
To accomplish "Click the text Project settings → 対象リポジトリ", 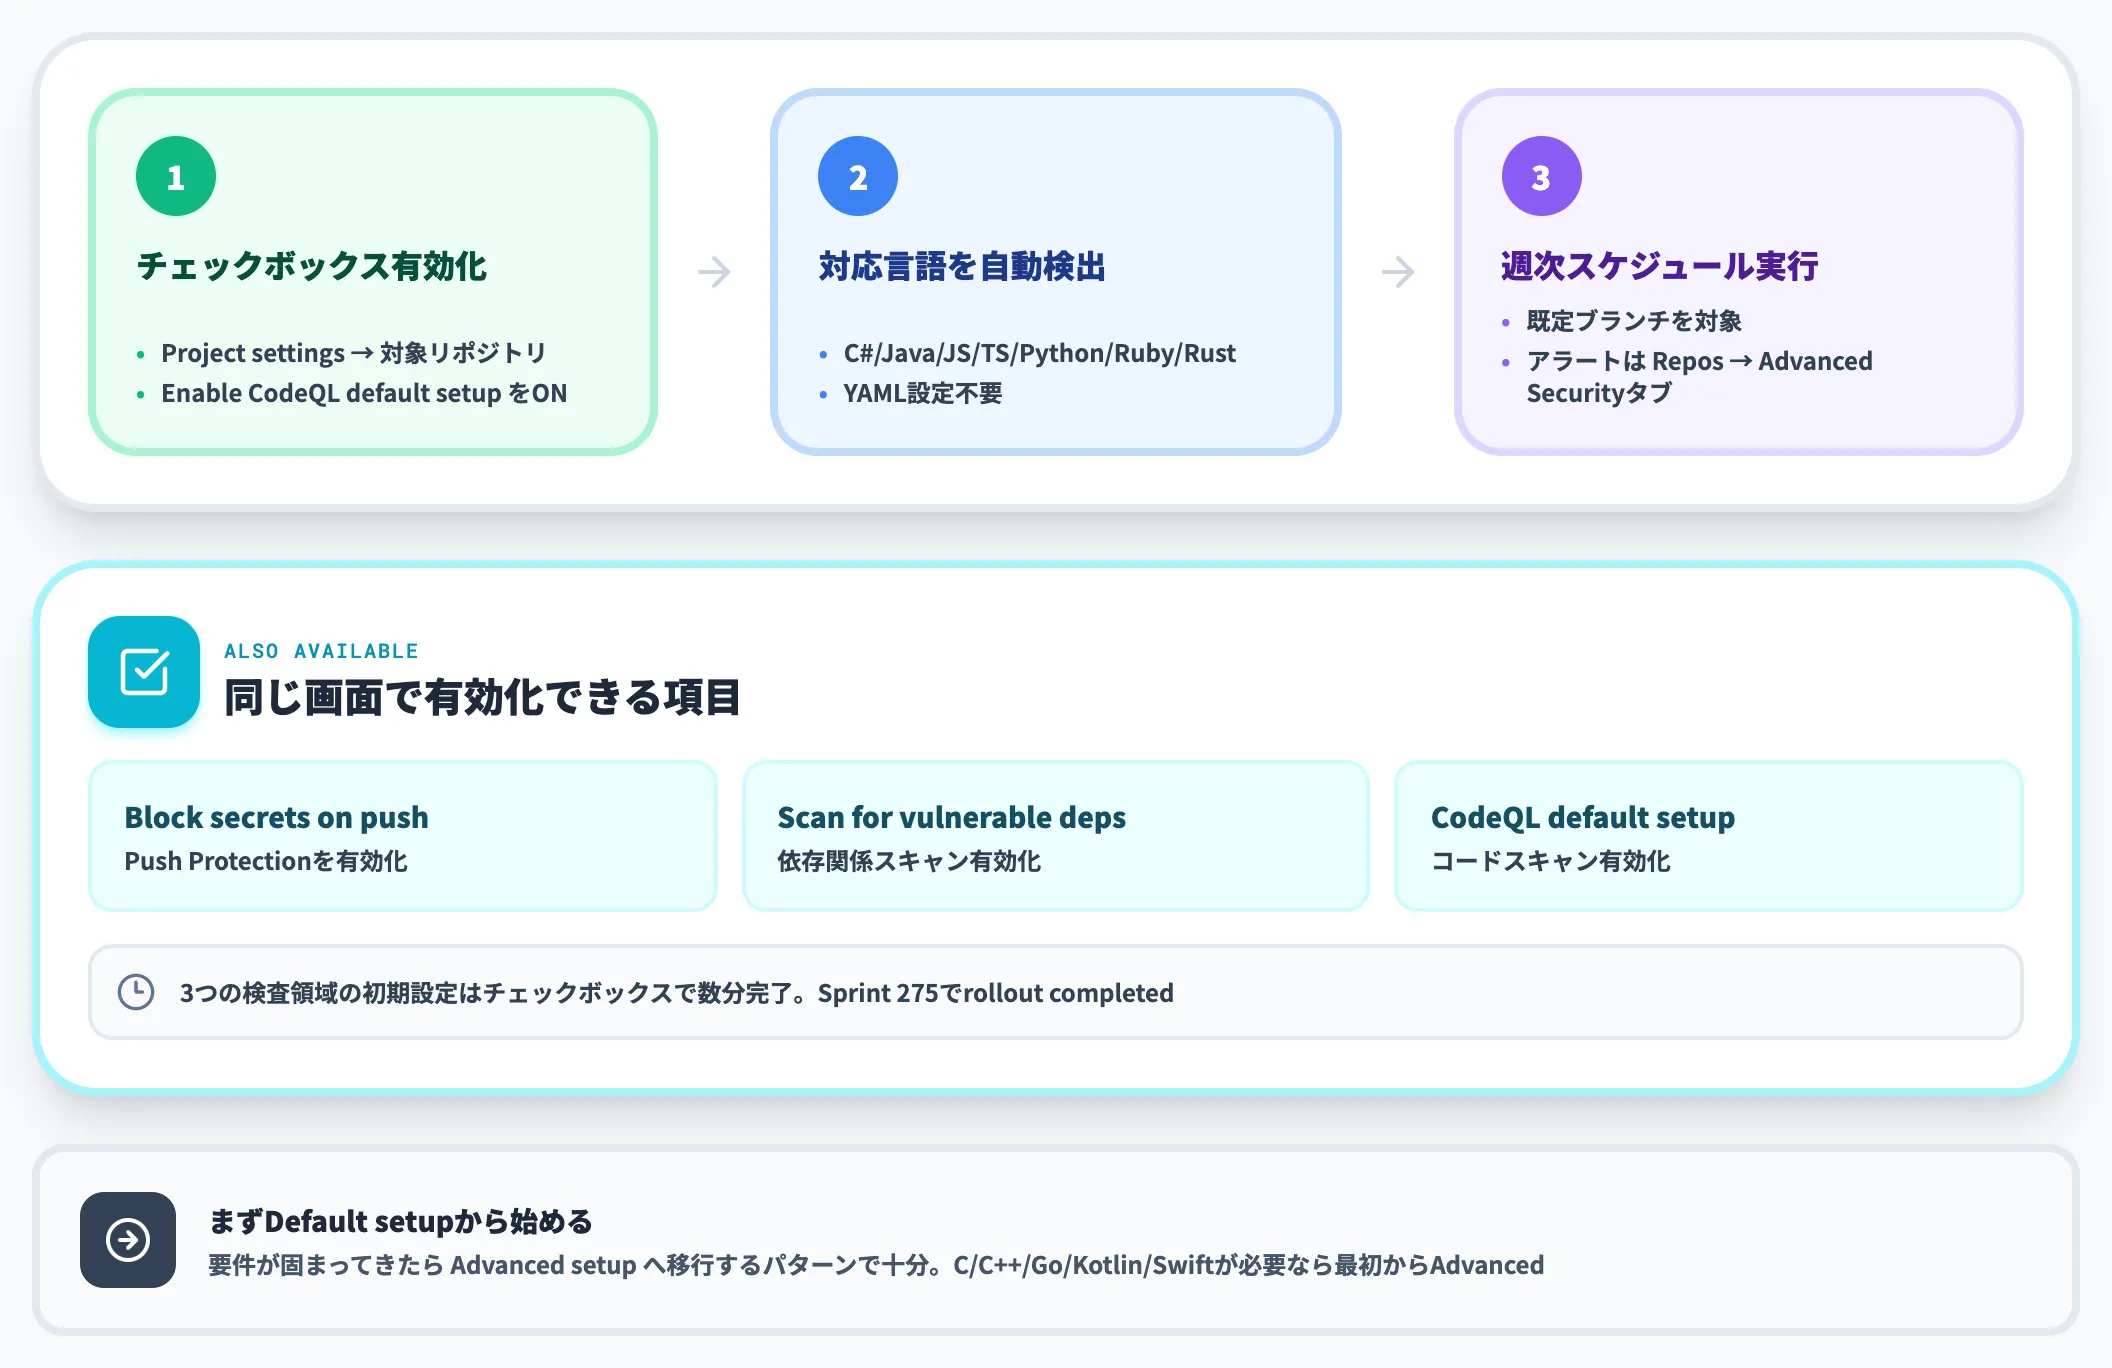I will (x=354, y=353).
